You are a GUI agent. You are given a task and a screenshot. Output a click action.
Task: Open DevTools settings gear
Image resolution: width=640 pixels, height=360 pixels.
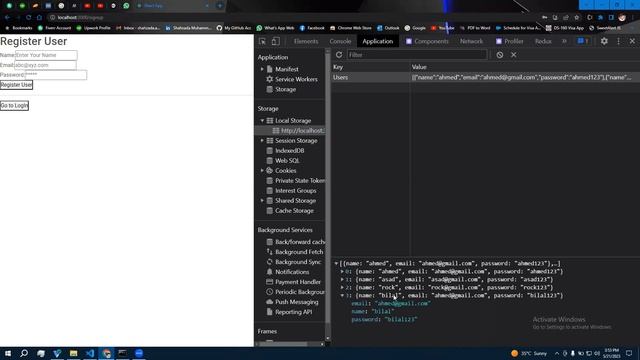click(x=604, y=41)
